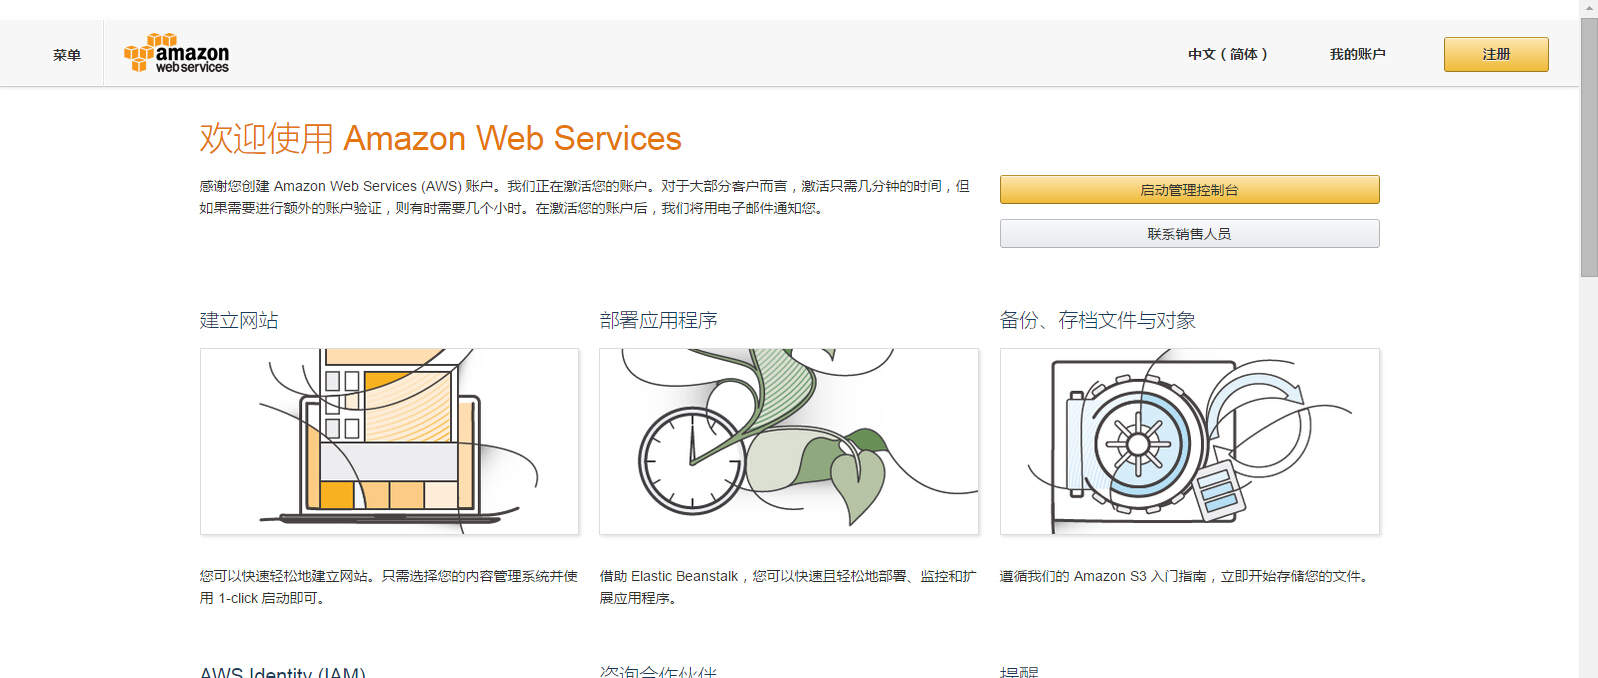Open the 我的账户 dropdown
Image resolution: width=1598 pixels, height=678 pixels.
[1357, 54]
